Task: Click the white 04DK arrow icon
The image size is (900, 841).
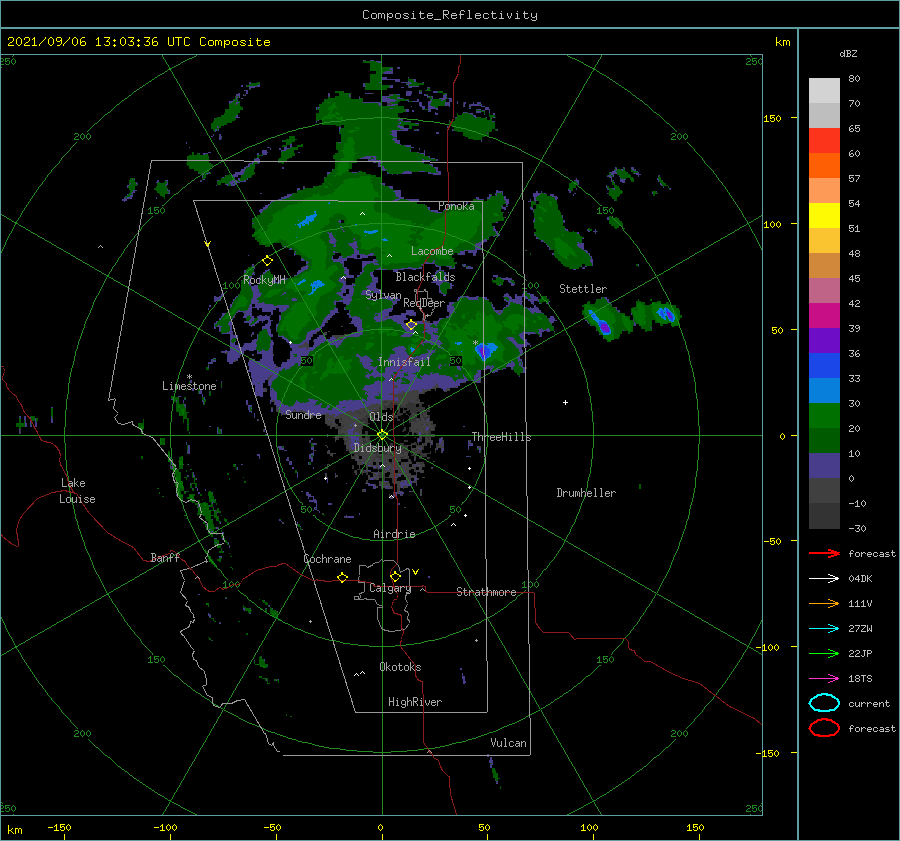Action: coord(824,579)
